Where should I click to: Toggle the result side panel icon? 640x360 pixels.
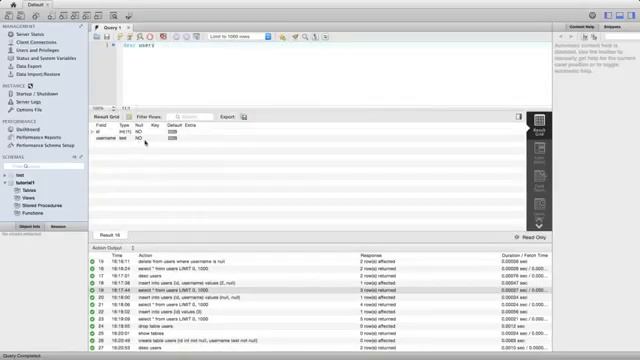click(518, 117)
